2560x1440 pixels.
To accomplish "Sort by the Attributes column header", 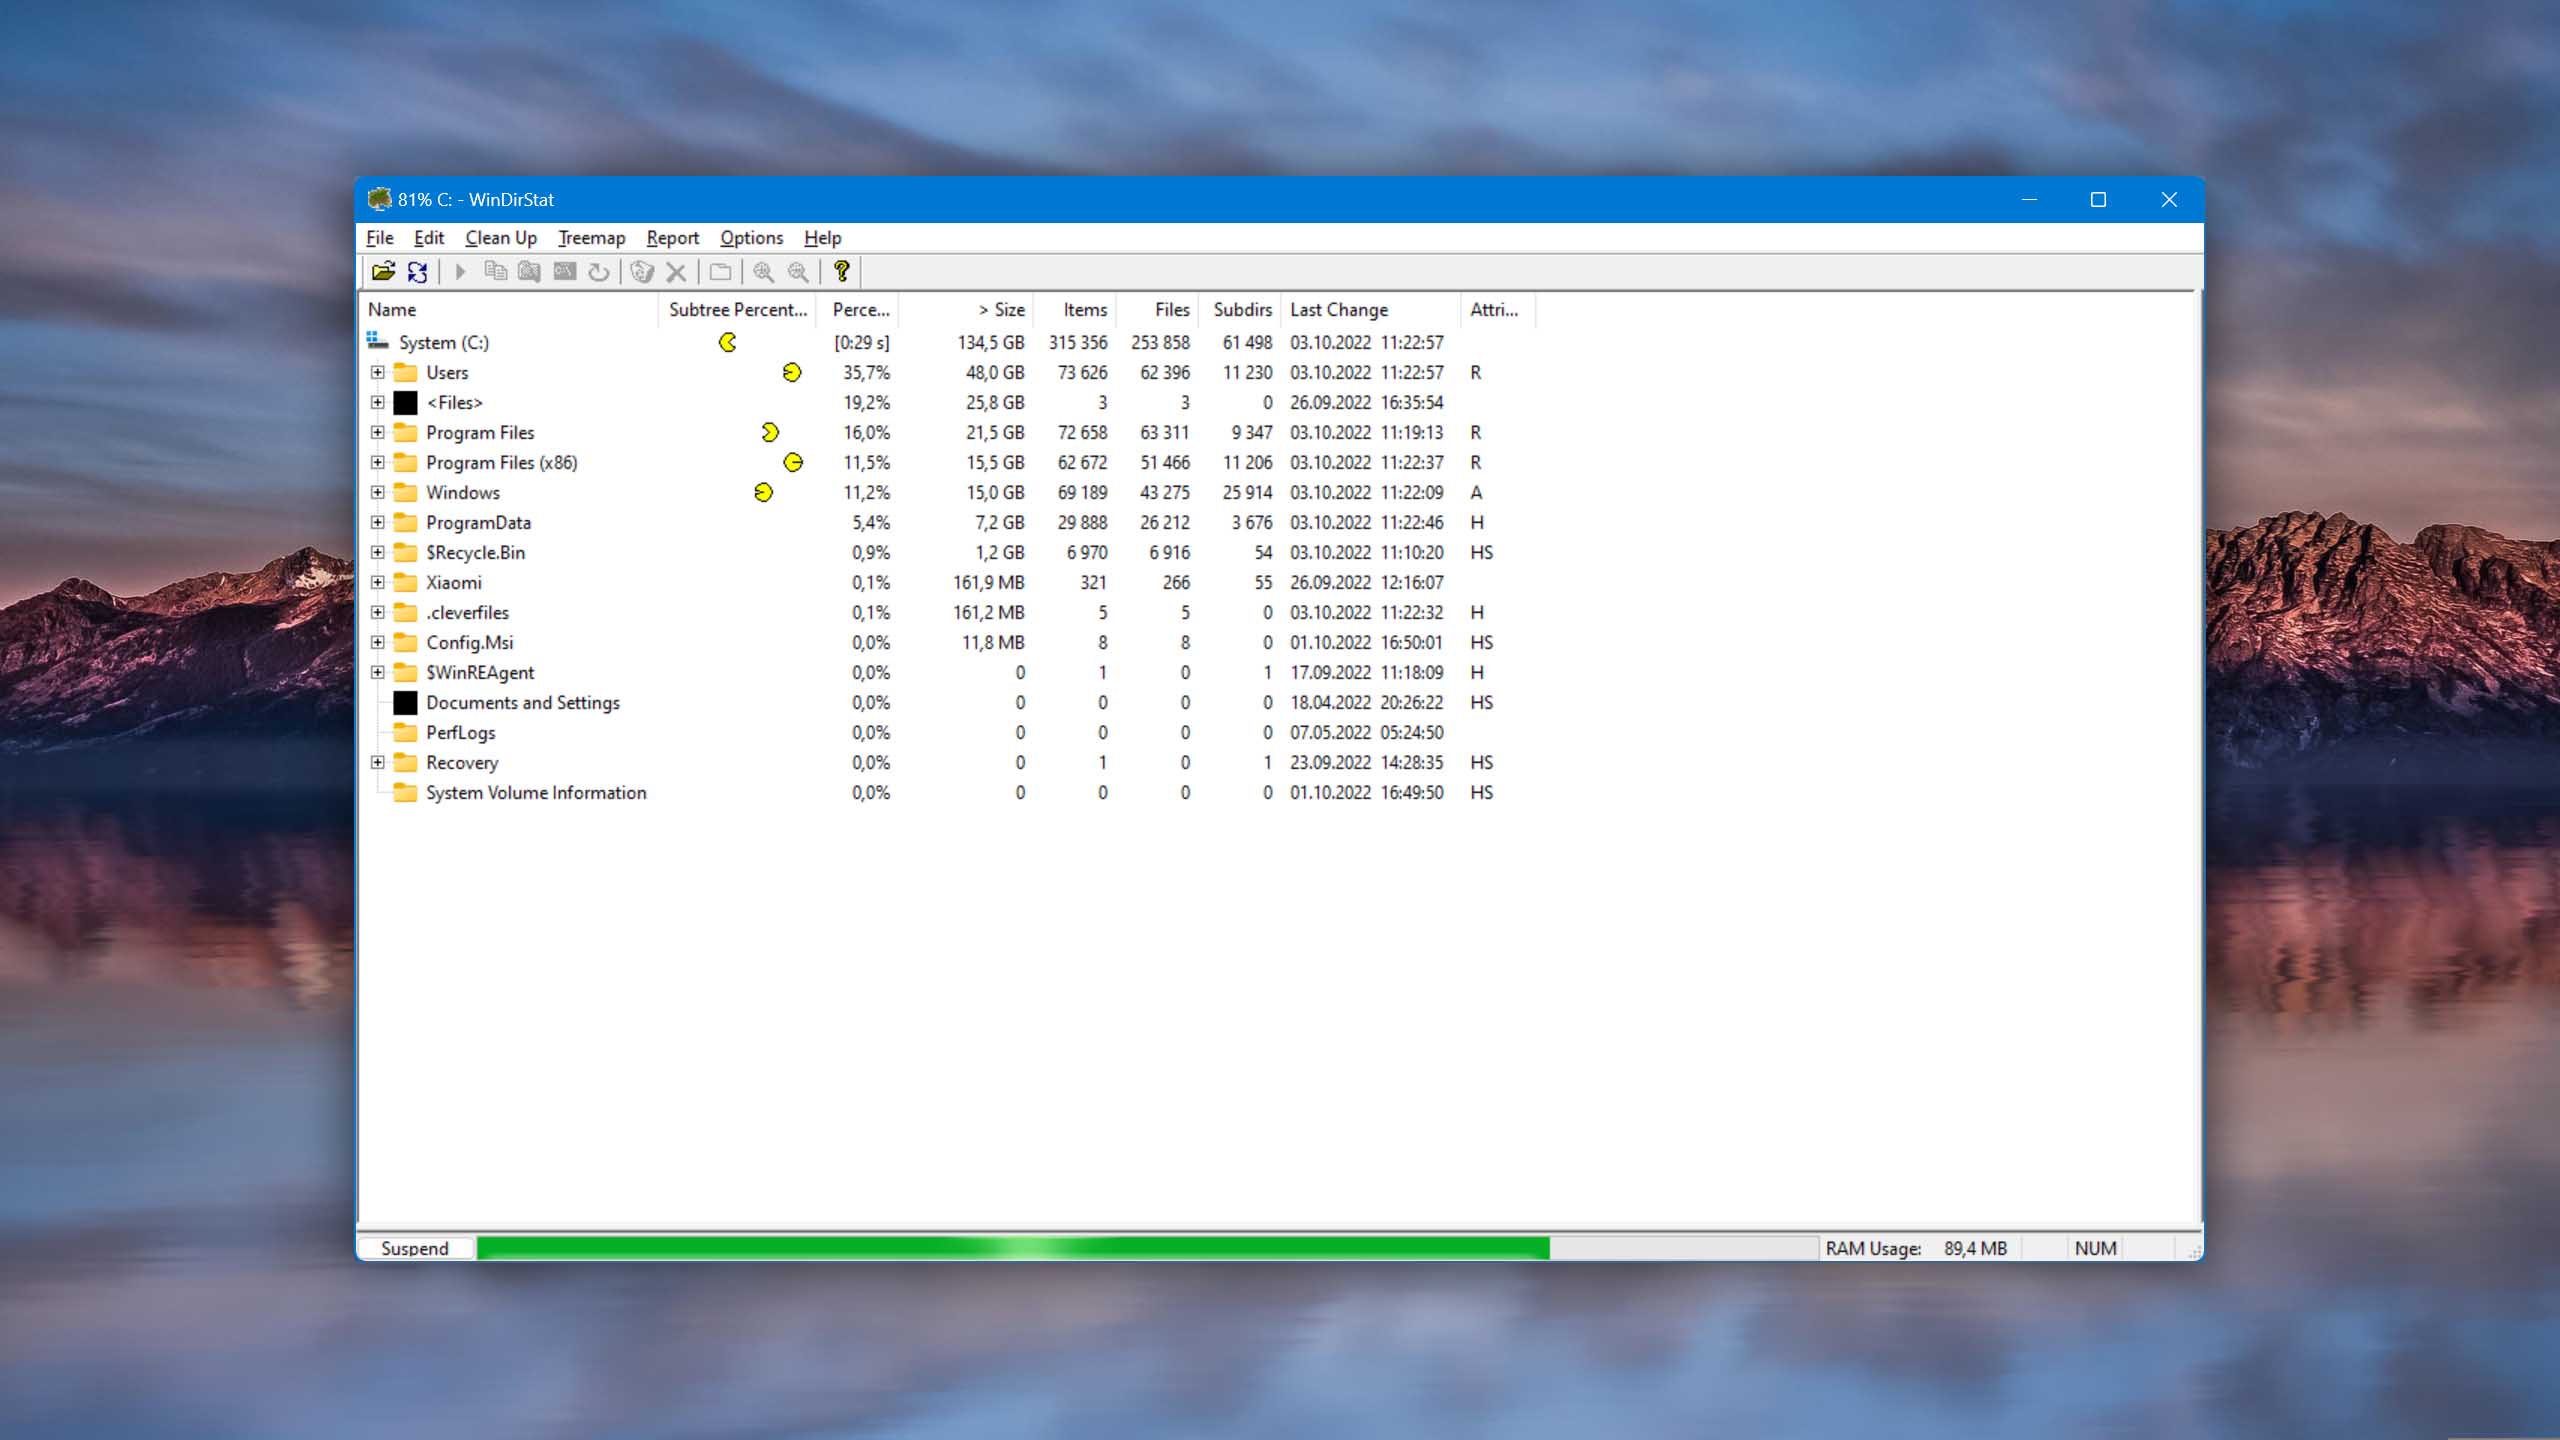I will [1497, 310].
